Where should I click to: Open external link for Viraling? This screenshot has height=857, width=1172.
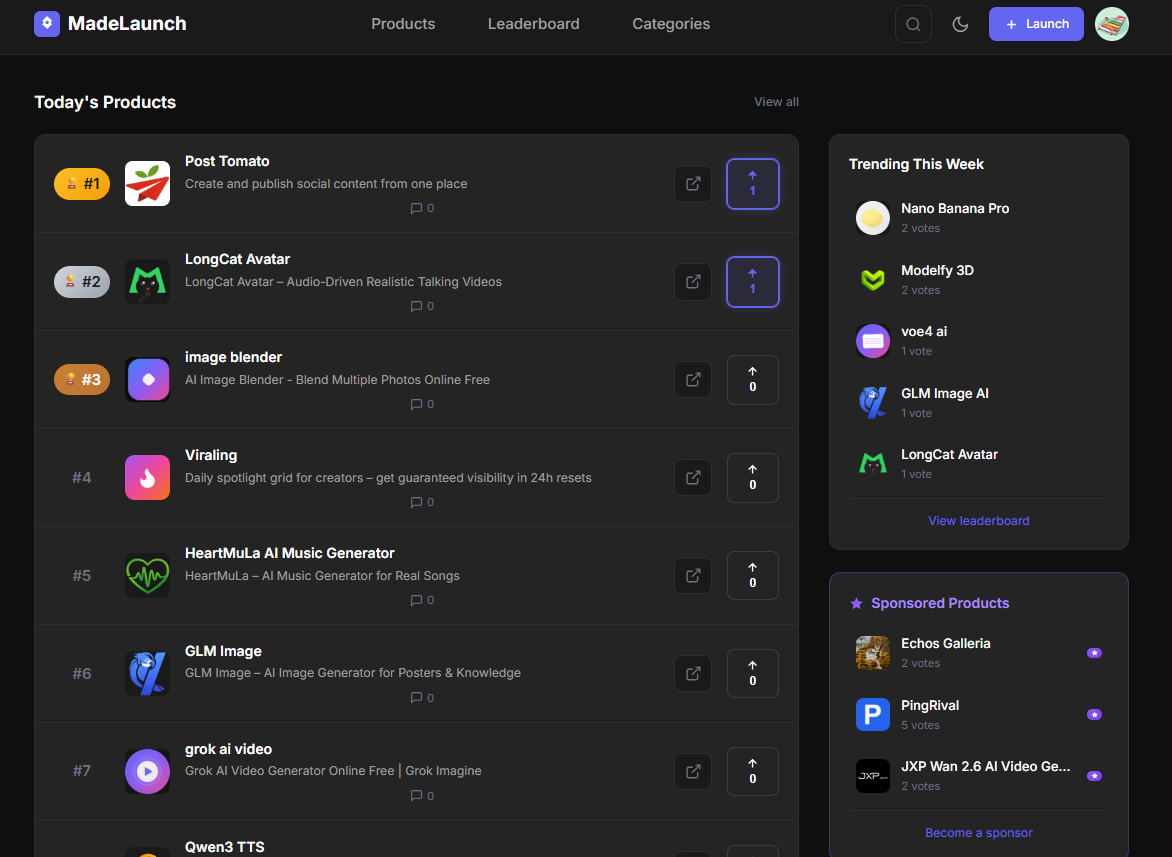(x=692, y=478)
